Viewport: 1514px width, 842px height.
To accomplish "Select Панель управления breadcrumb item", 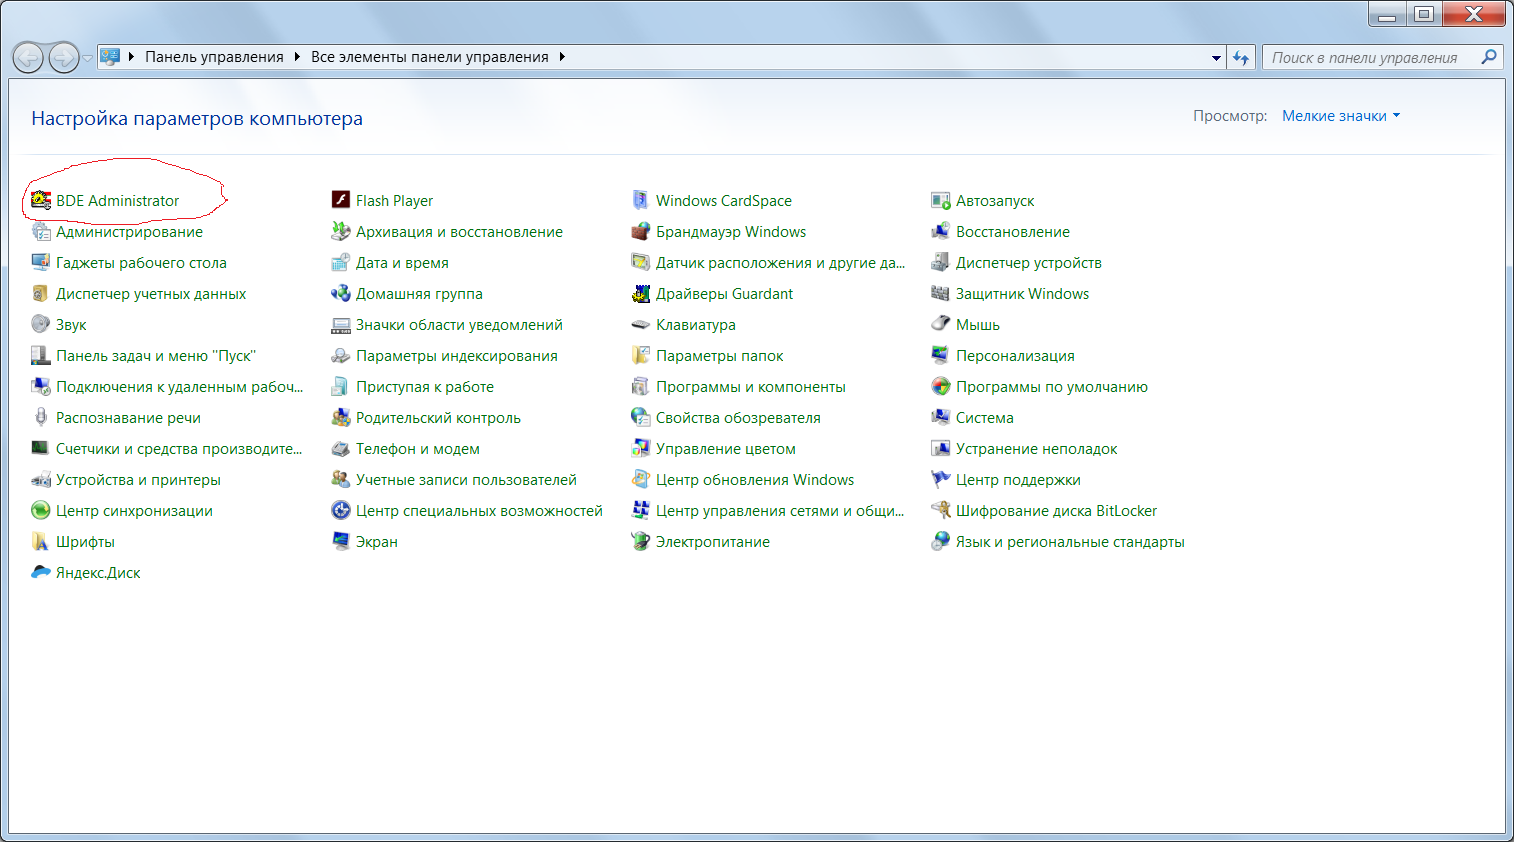I will 214,57.
